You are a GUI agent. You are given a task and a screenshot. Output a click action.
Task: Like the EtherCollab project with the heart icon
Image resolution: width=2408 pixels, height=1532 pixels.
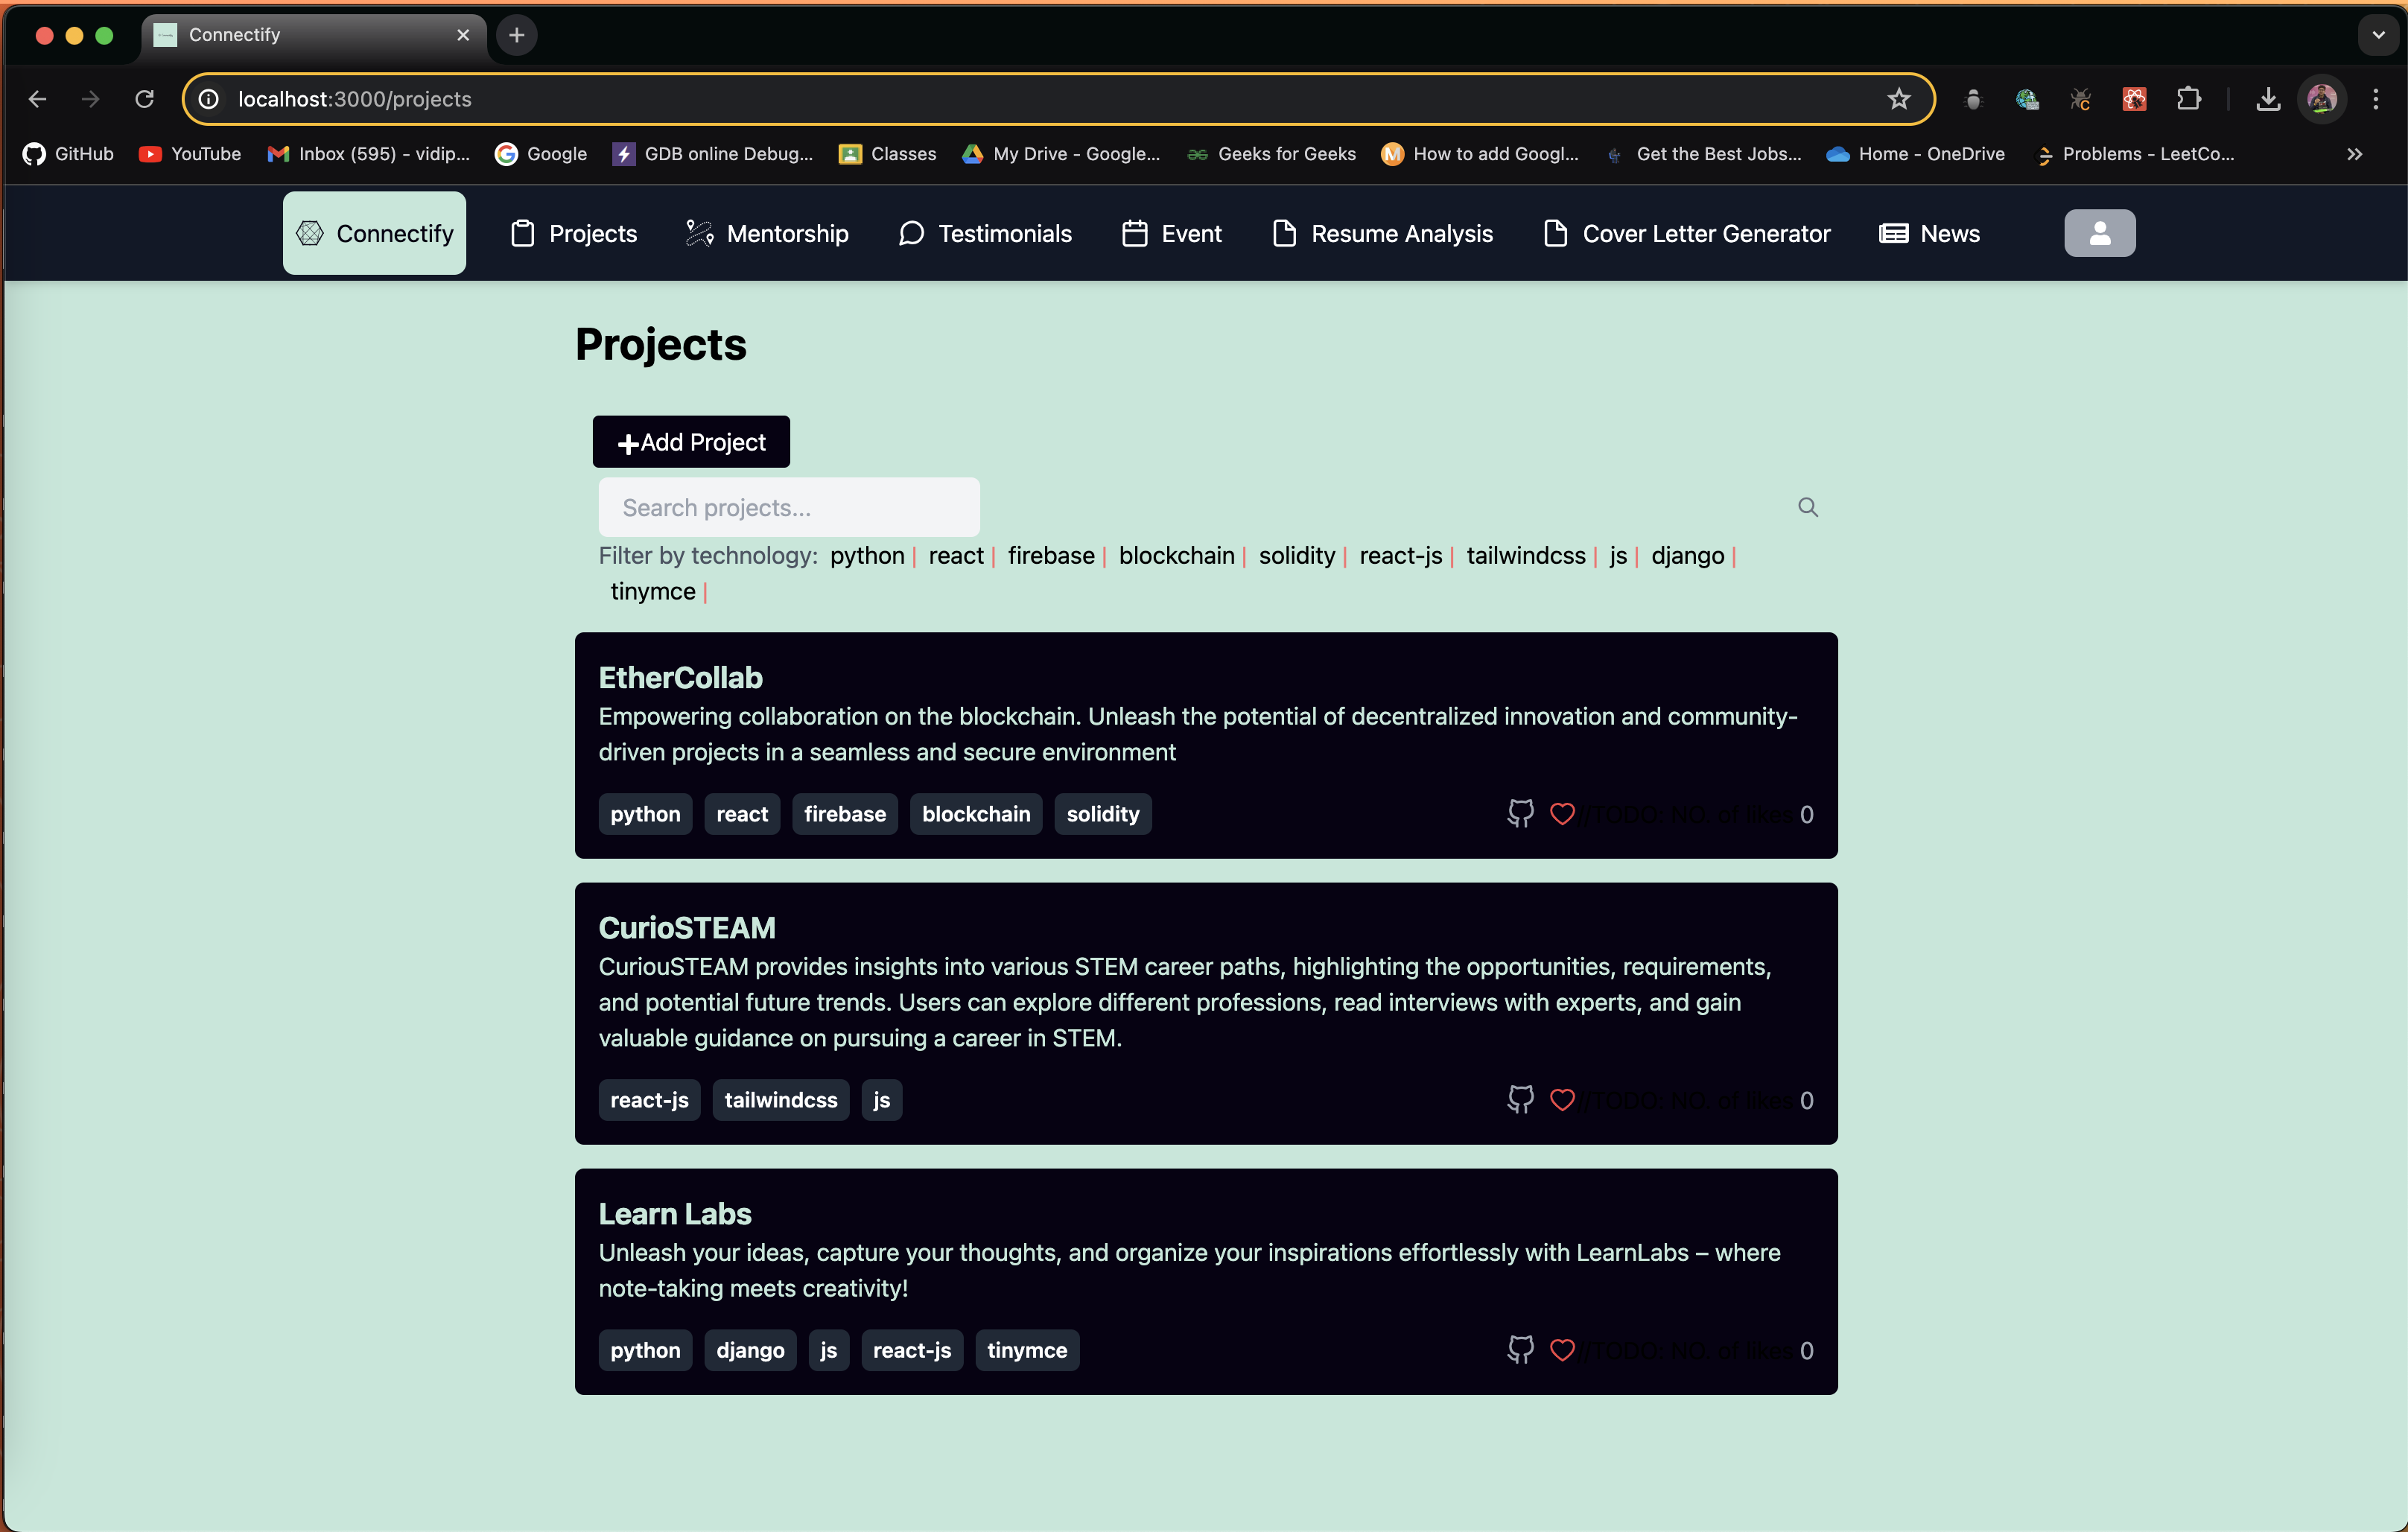tap(1562, 813)
